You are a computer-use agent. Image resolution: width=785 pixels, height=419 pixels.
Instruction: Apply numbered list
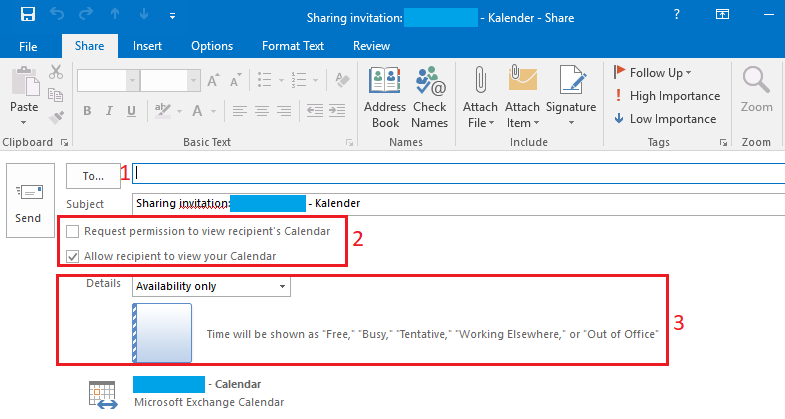point(299,80)
